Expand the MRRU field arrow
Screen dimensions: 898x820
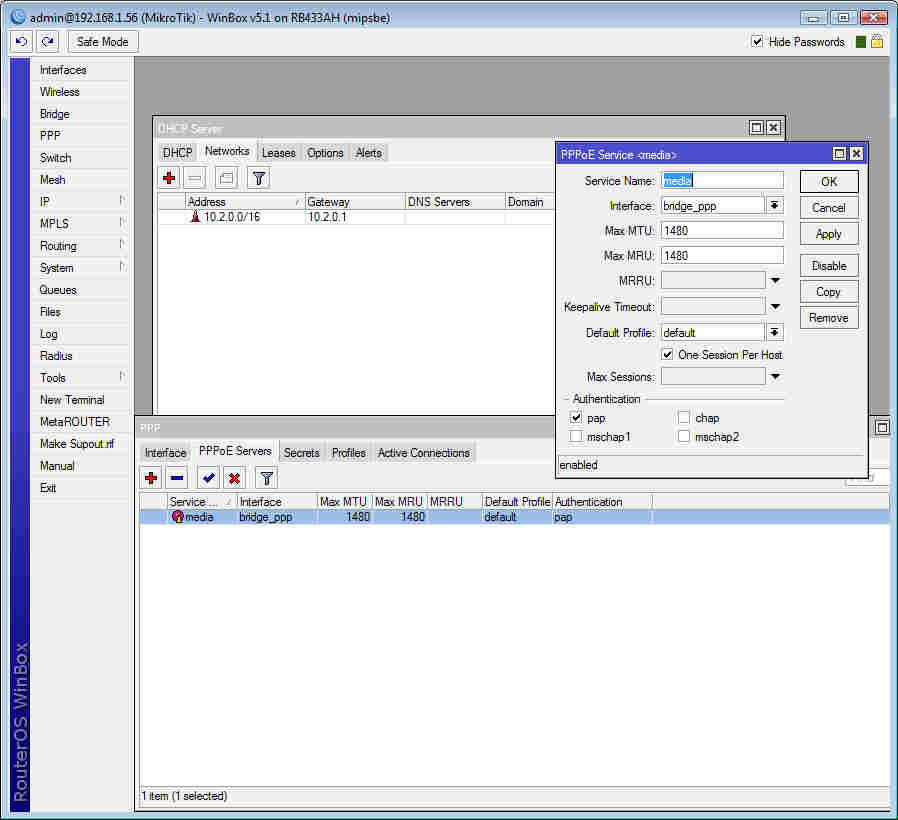(x=775, y=281)
